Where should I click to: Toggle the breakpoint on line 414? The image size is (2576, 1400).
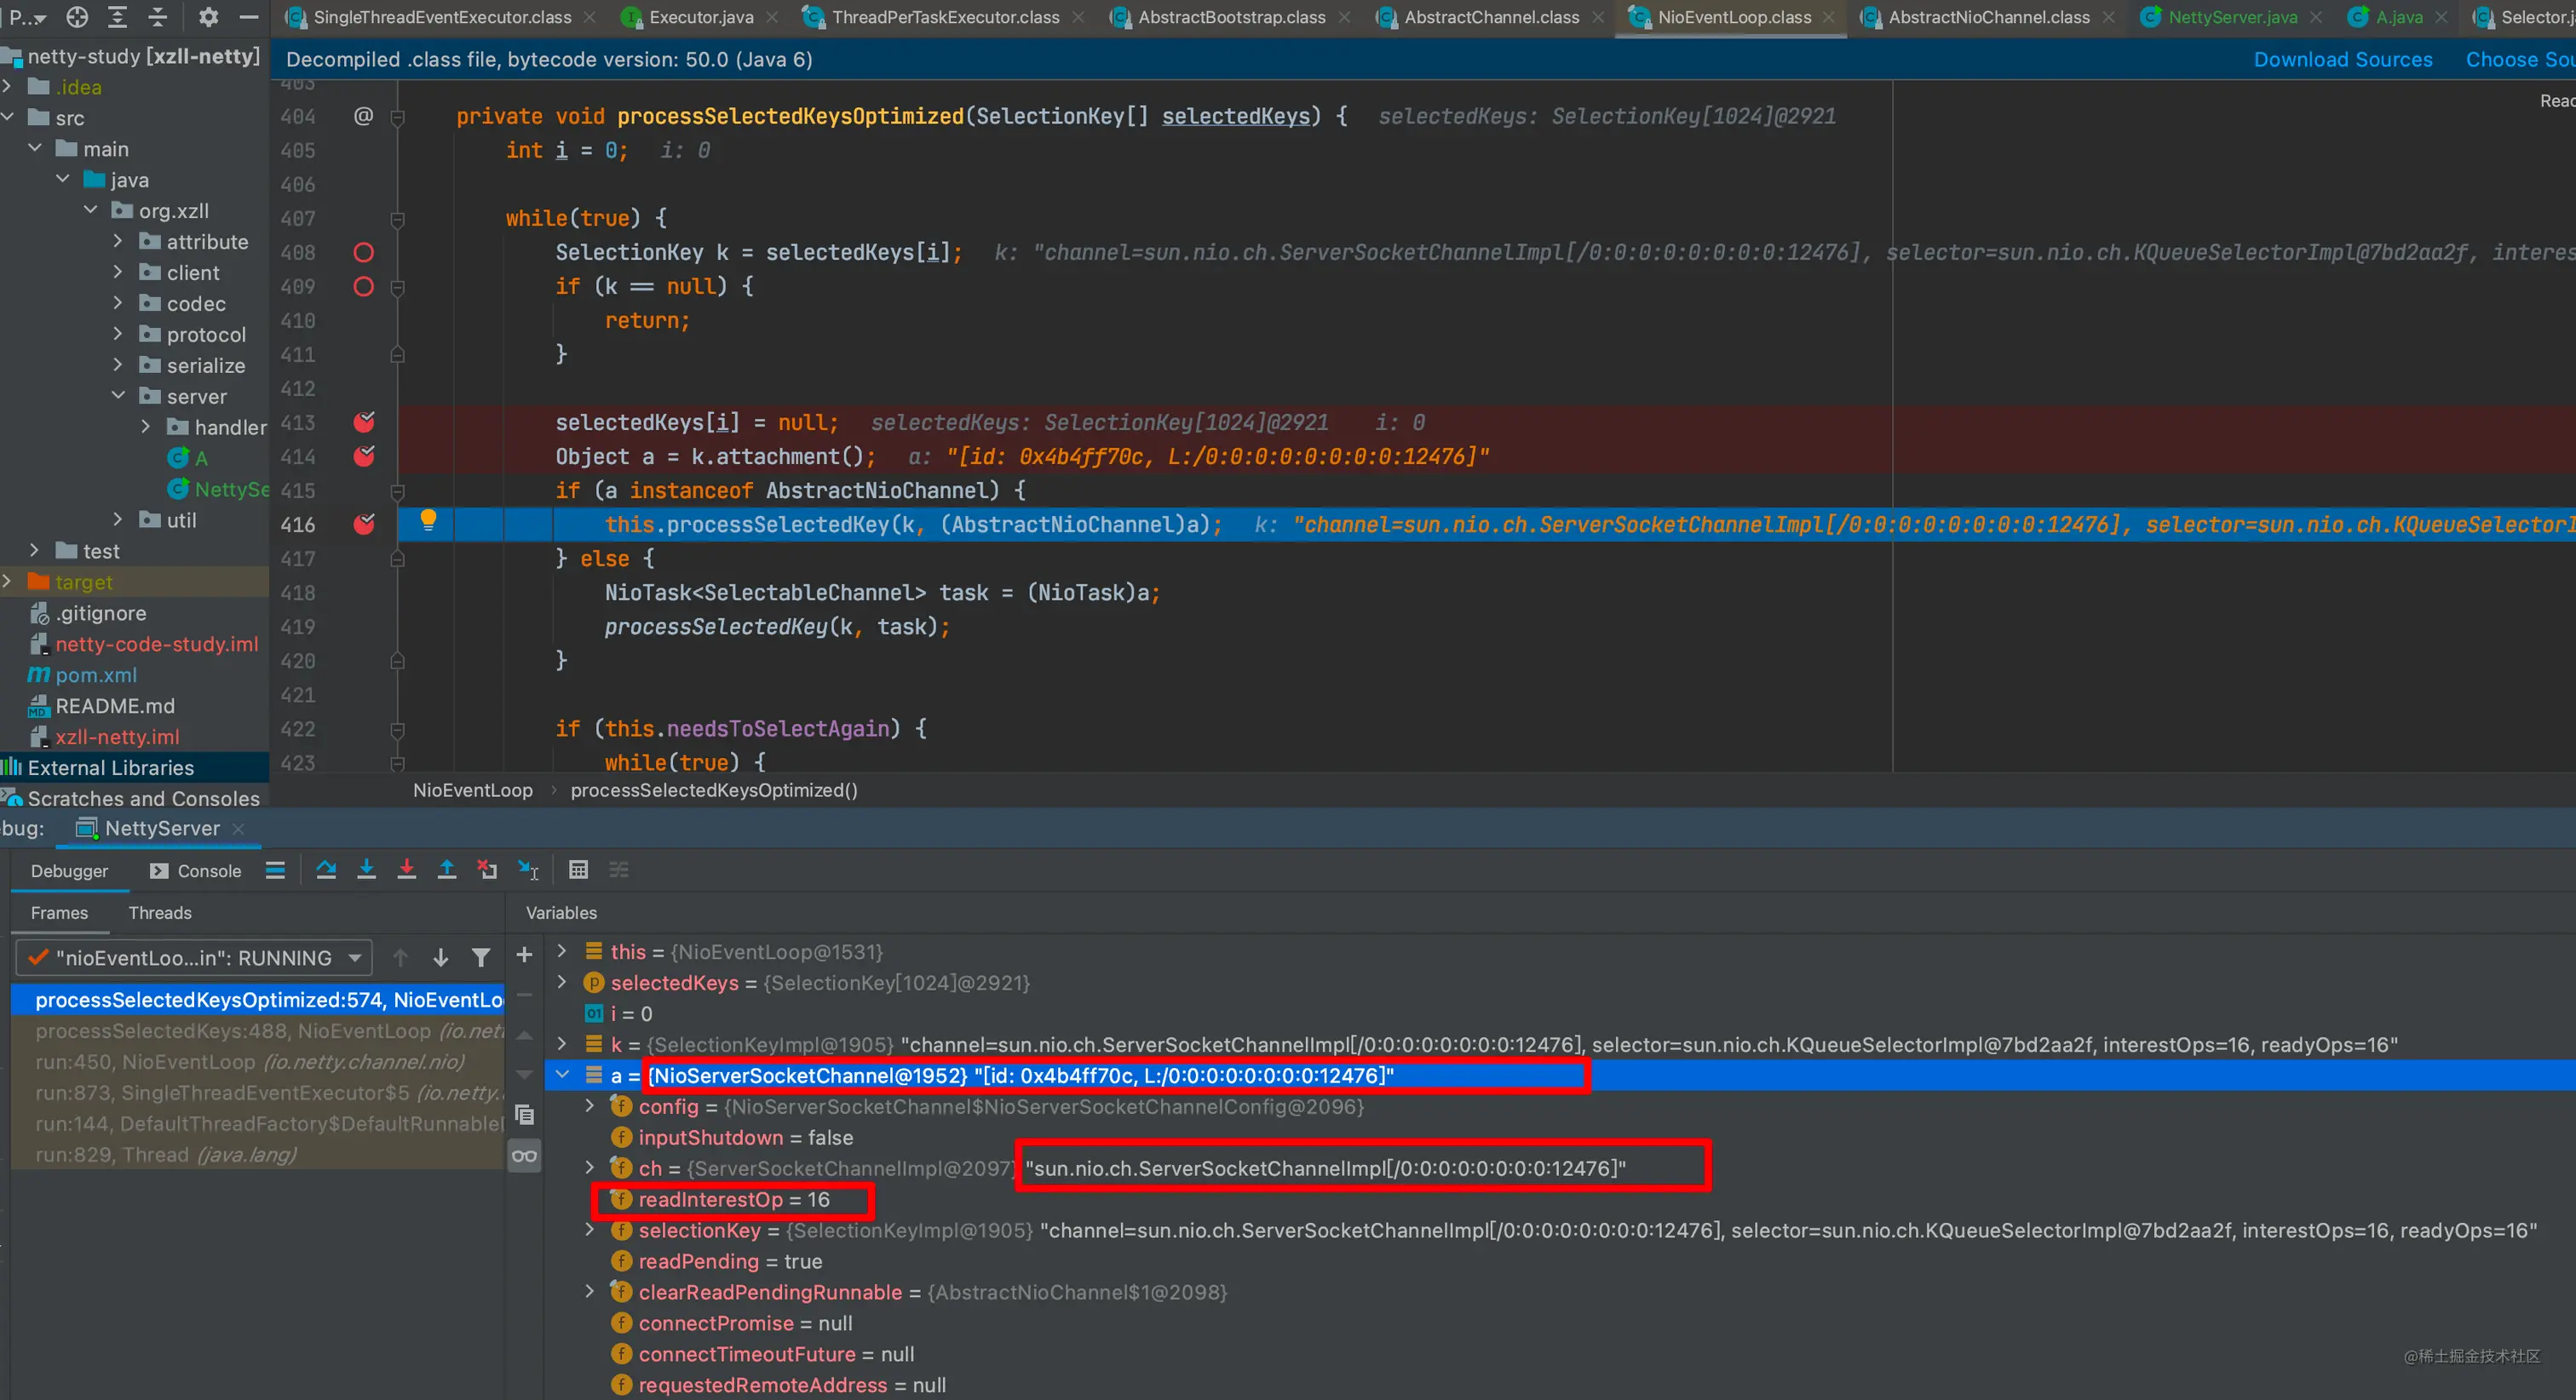(x=364, y=456)
